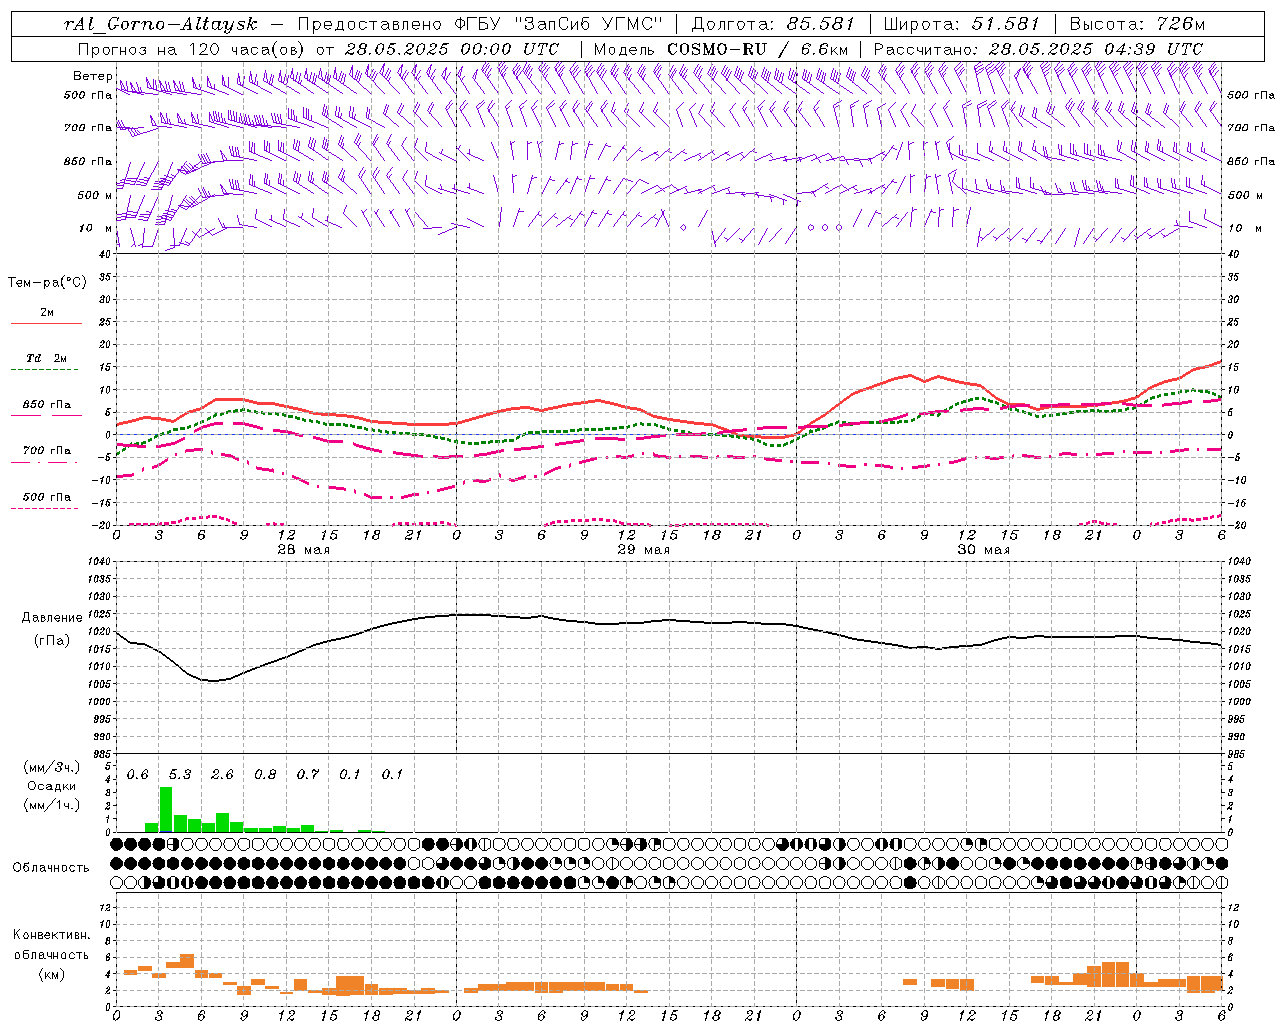Click the 2.6 precipitation total value
Image resolution: width=1280 pixels, height=1024 pixels.
coord(222,775)
